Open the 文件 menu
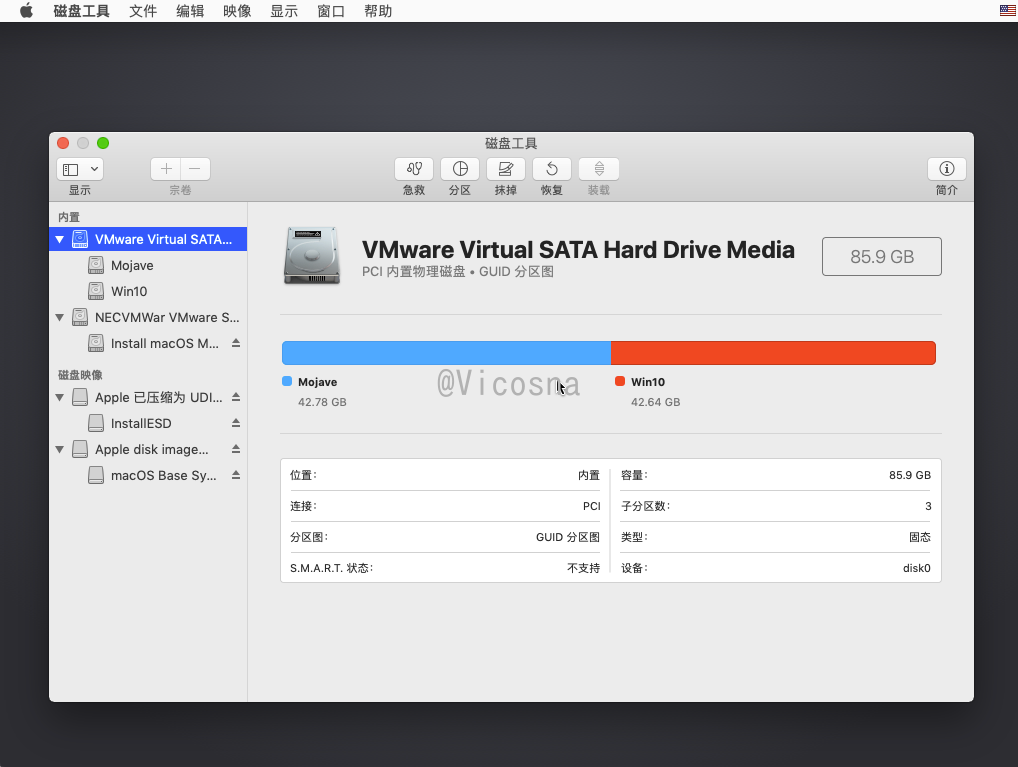 pos(143,11)
